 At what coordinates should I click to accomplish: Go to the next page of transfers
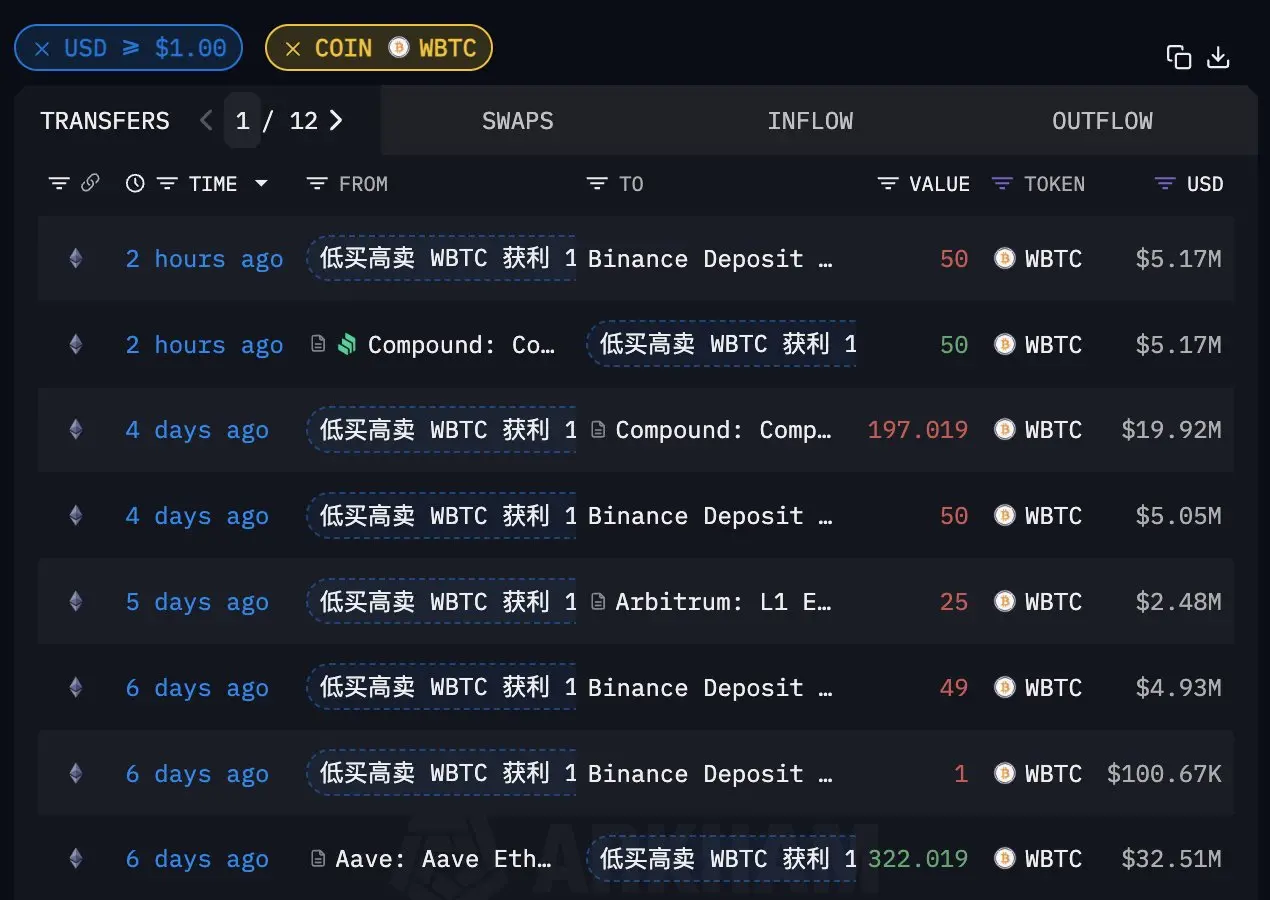[x=337, y=120]
